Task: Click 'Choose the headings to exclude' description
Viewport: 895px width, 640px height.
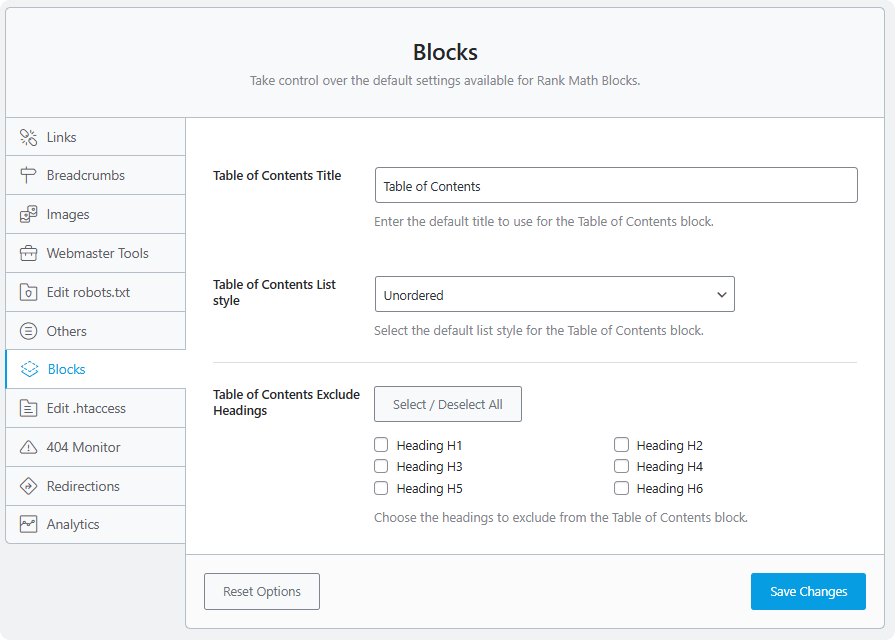Action: pyautogui.click(x=561, y=517)
